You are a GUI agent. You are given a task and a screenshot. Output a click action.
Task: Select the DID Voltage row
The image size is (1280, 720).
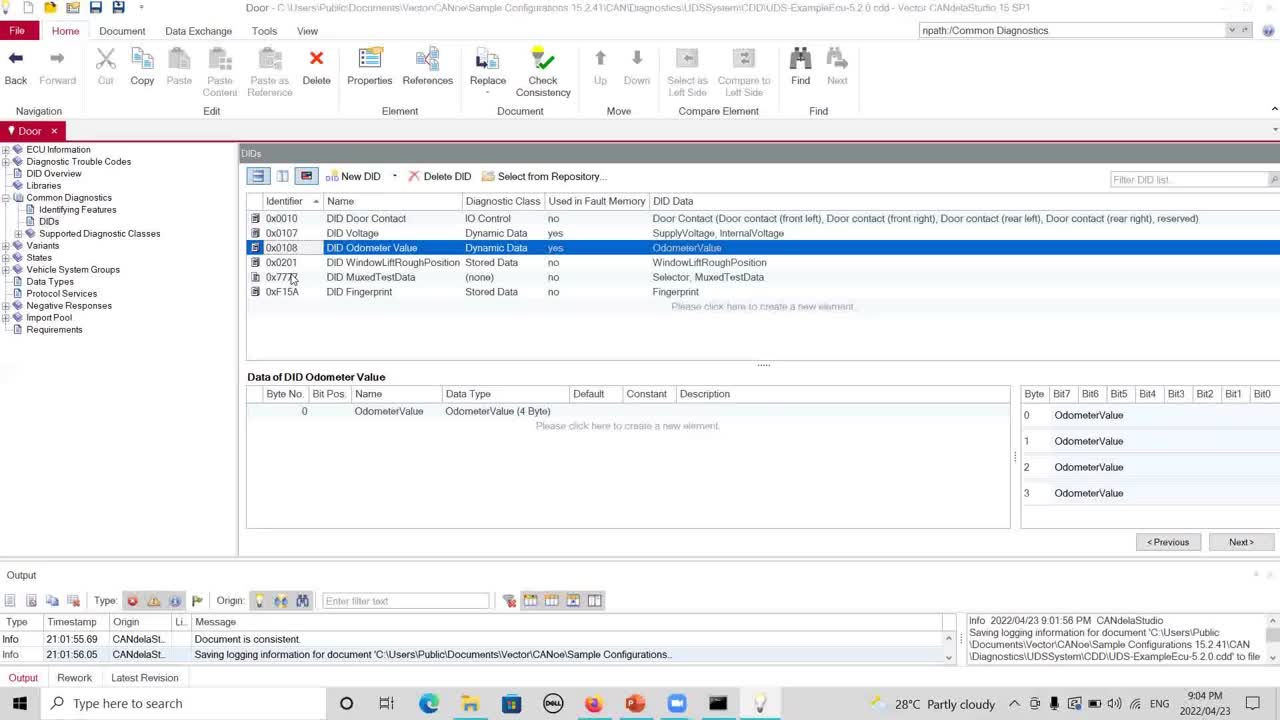coord(763,233)
